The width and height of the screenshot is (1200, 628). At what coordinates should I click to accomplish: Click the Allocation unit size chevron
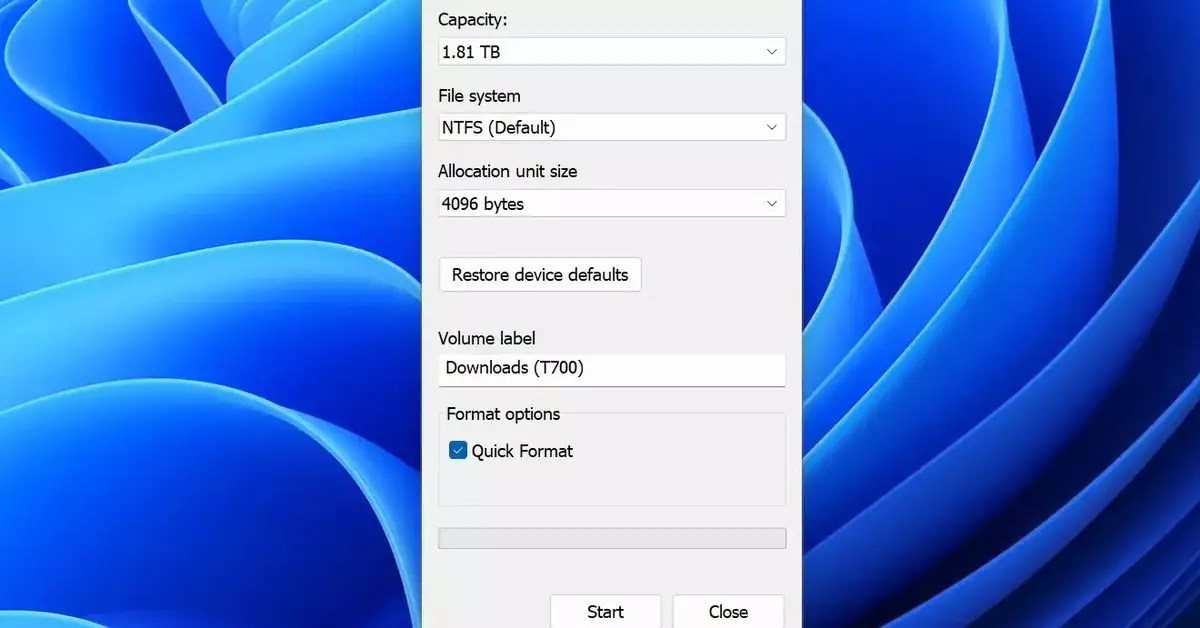click(770, 203)
